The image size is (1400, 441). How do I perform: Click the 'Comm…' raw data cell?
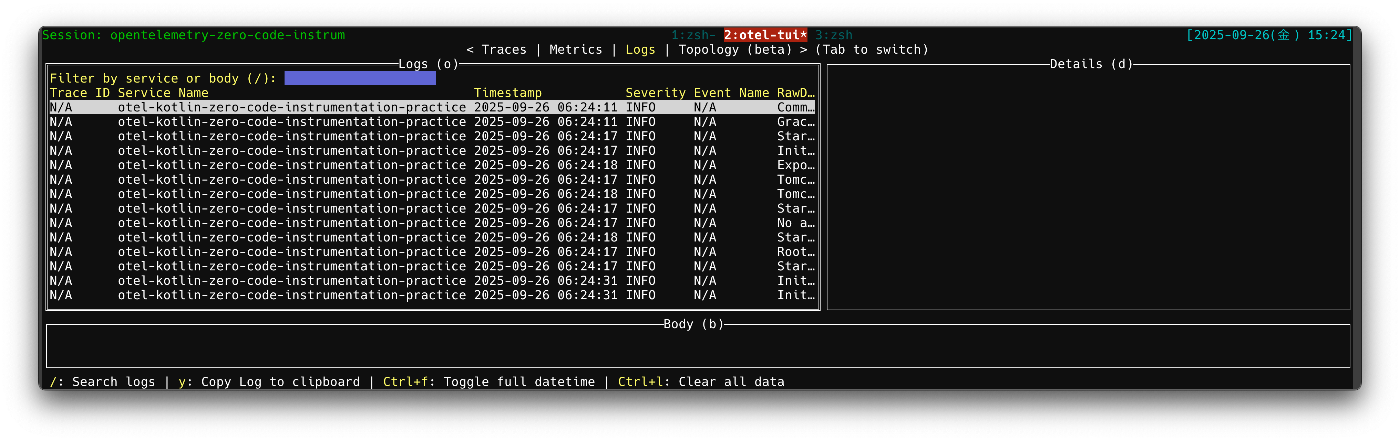pyautogui.click(x=796, y=107)
